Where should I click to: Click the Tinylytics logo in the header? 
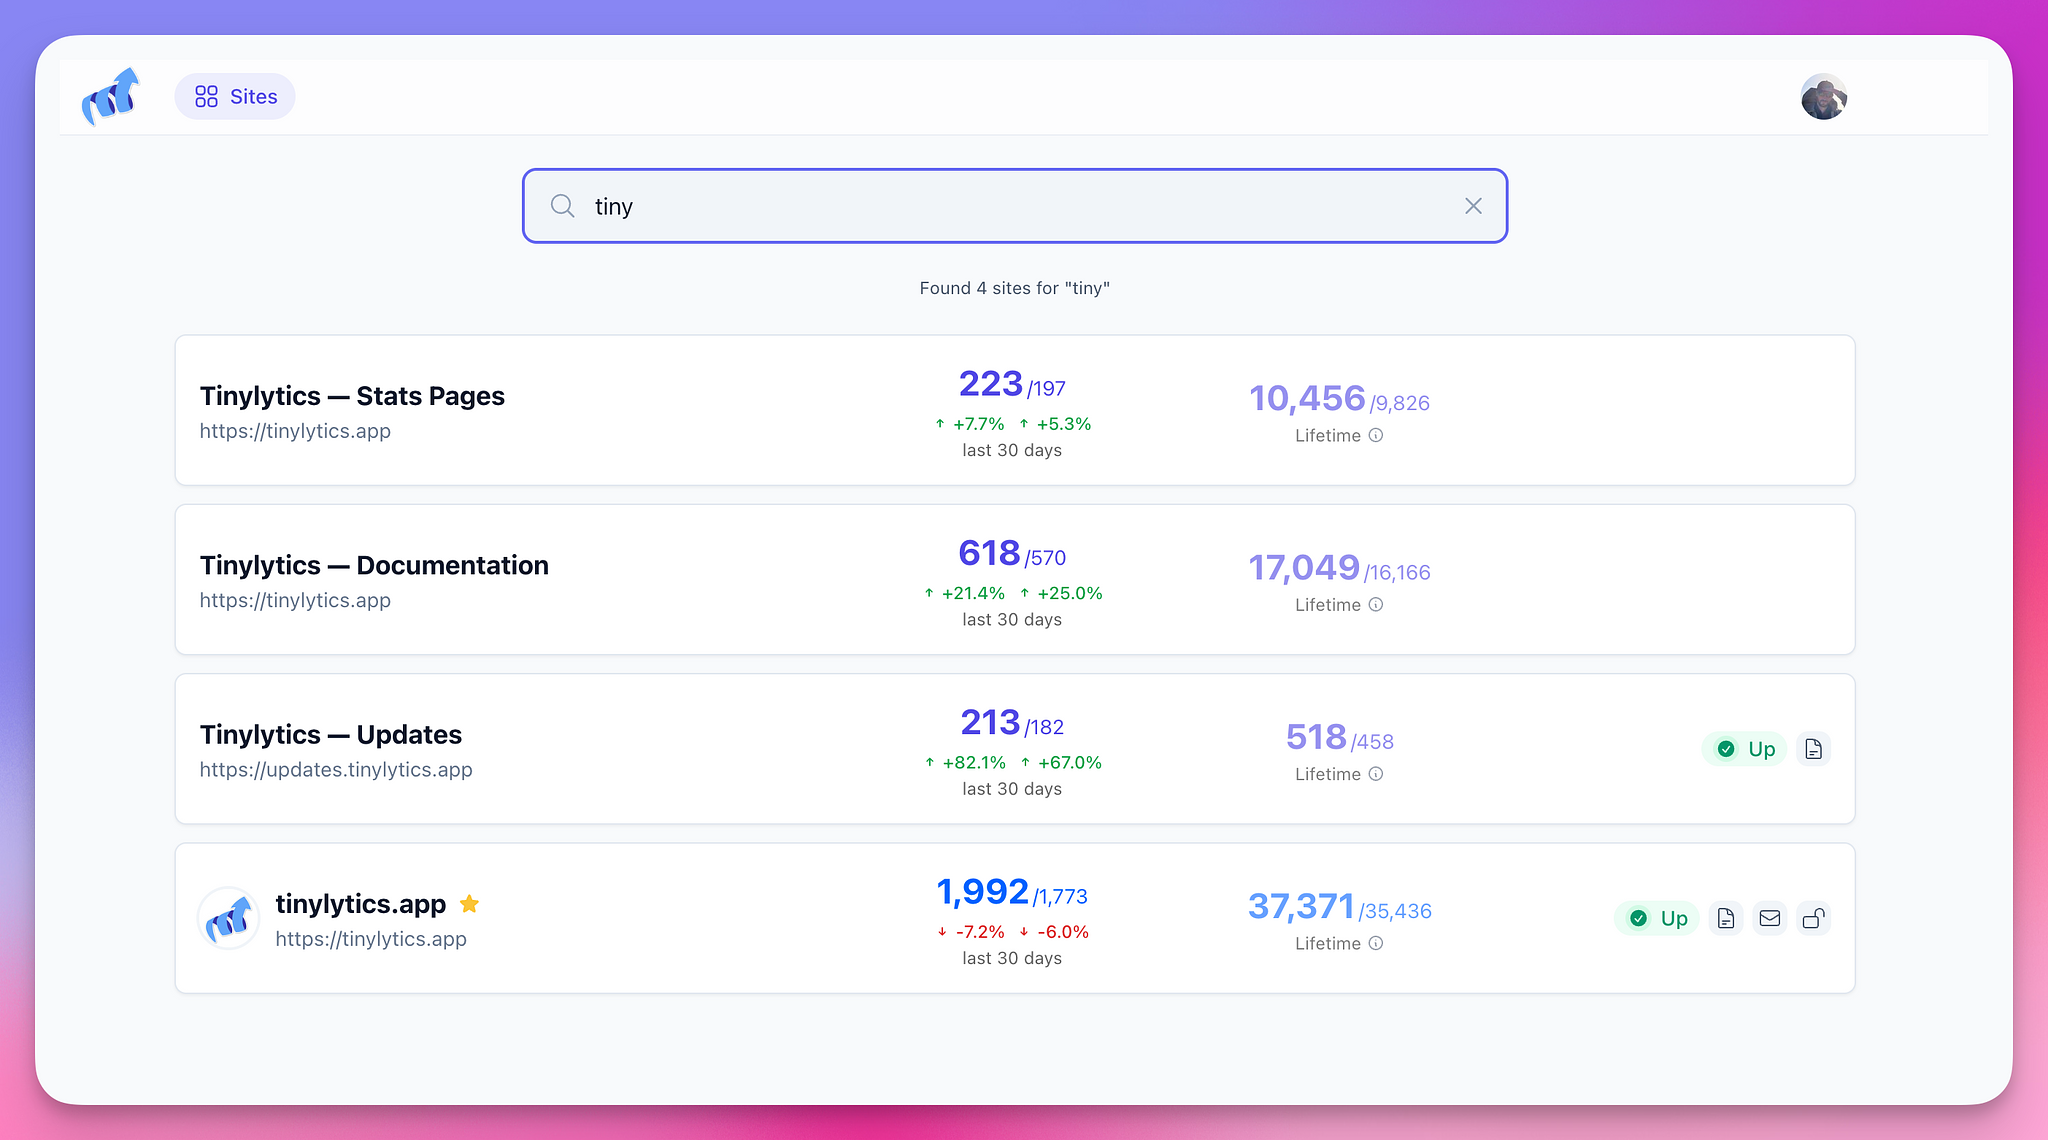click(110, 96)
